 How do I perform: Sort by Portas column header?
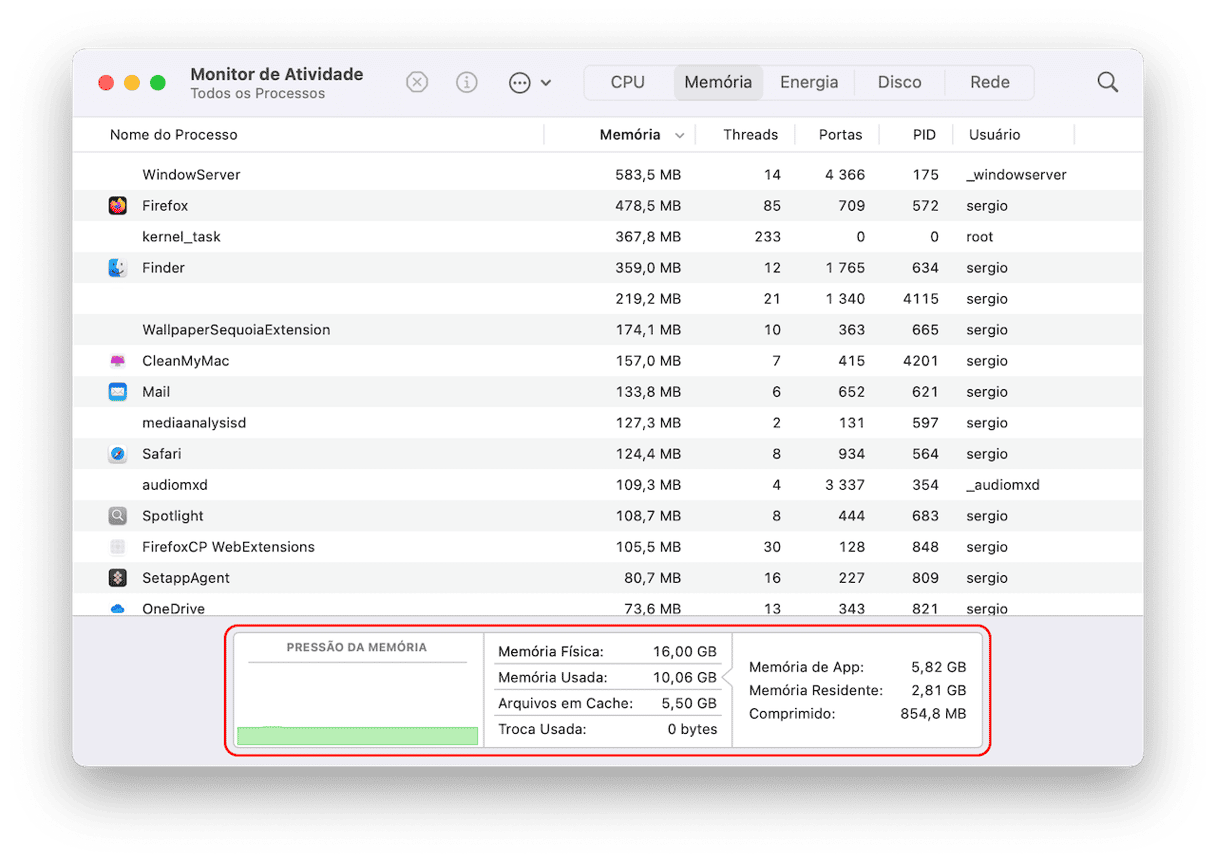841,135
